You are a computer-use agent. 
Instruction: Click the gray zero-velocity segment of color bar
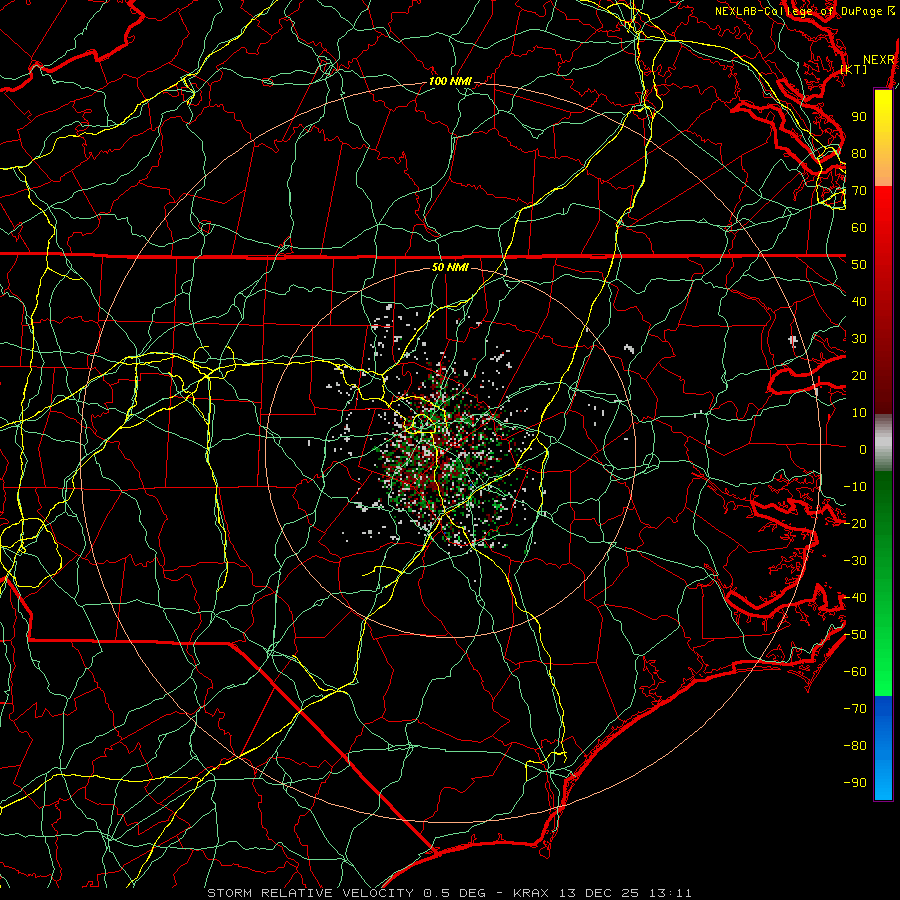point(883,443)
